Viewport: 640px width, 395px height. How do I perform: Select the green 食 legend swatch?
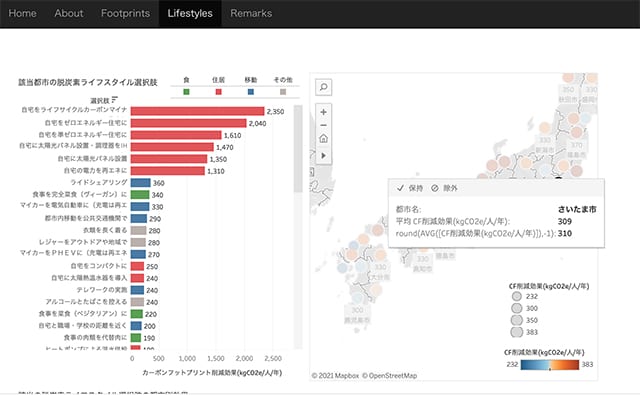click(x=187, y=92)
